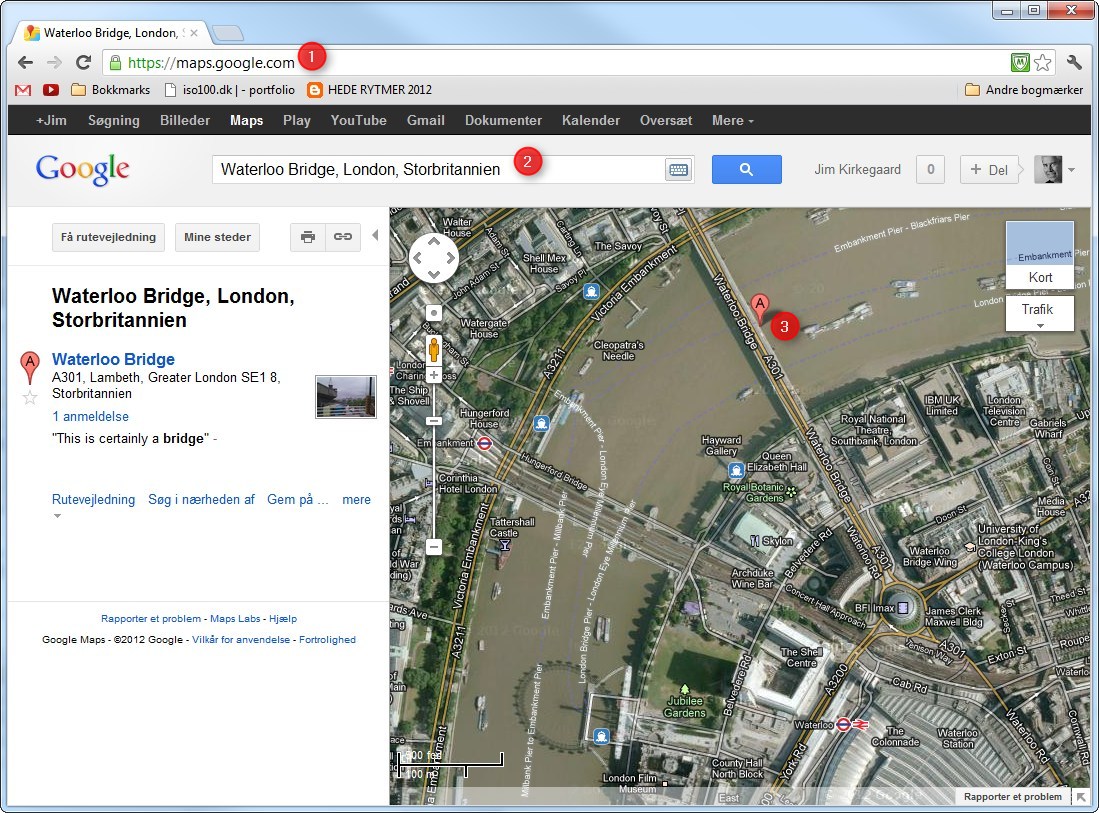Click the green shield extension icon

pos(1020,62)
